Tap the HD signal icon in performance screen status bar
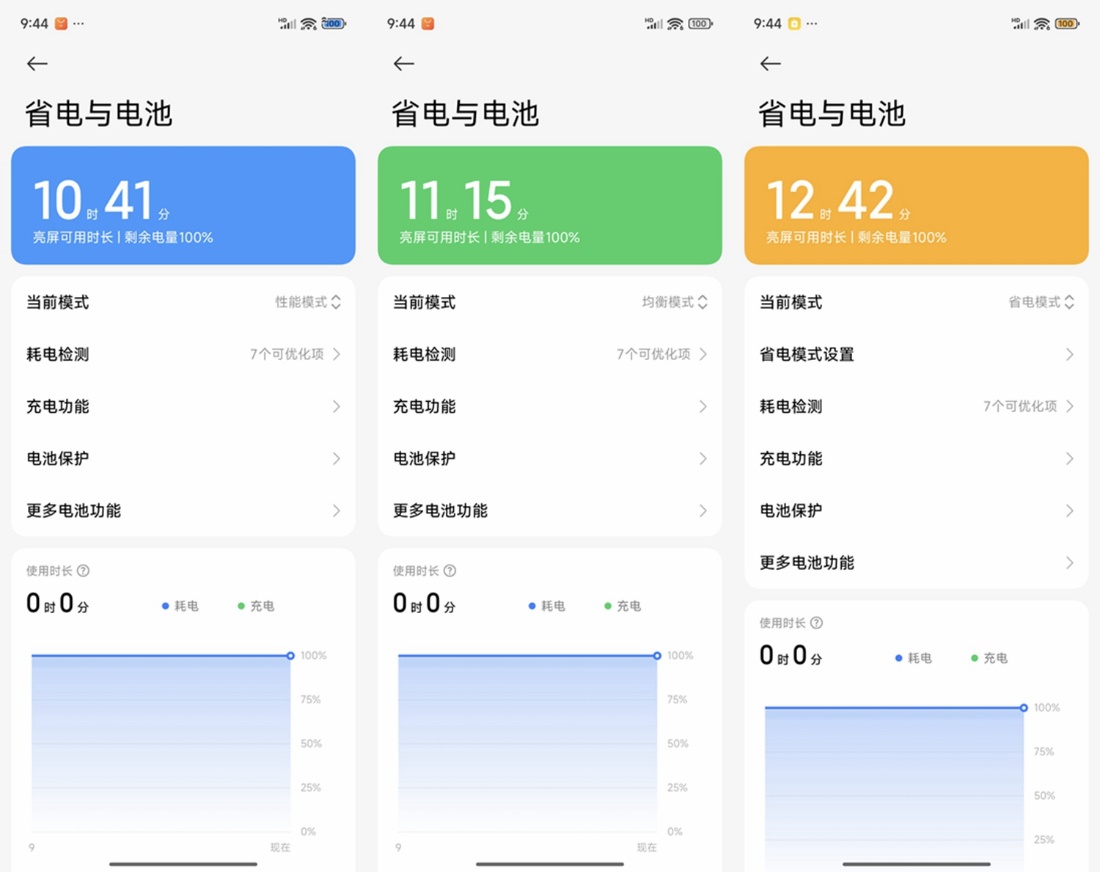The image size is (1100, 872). pos(288,24)
